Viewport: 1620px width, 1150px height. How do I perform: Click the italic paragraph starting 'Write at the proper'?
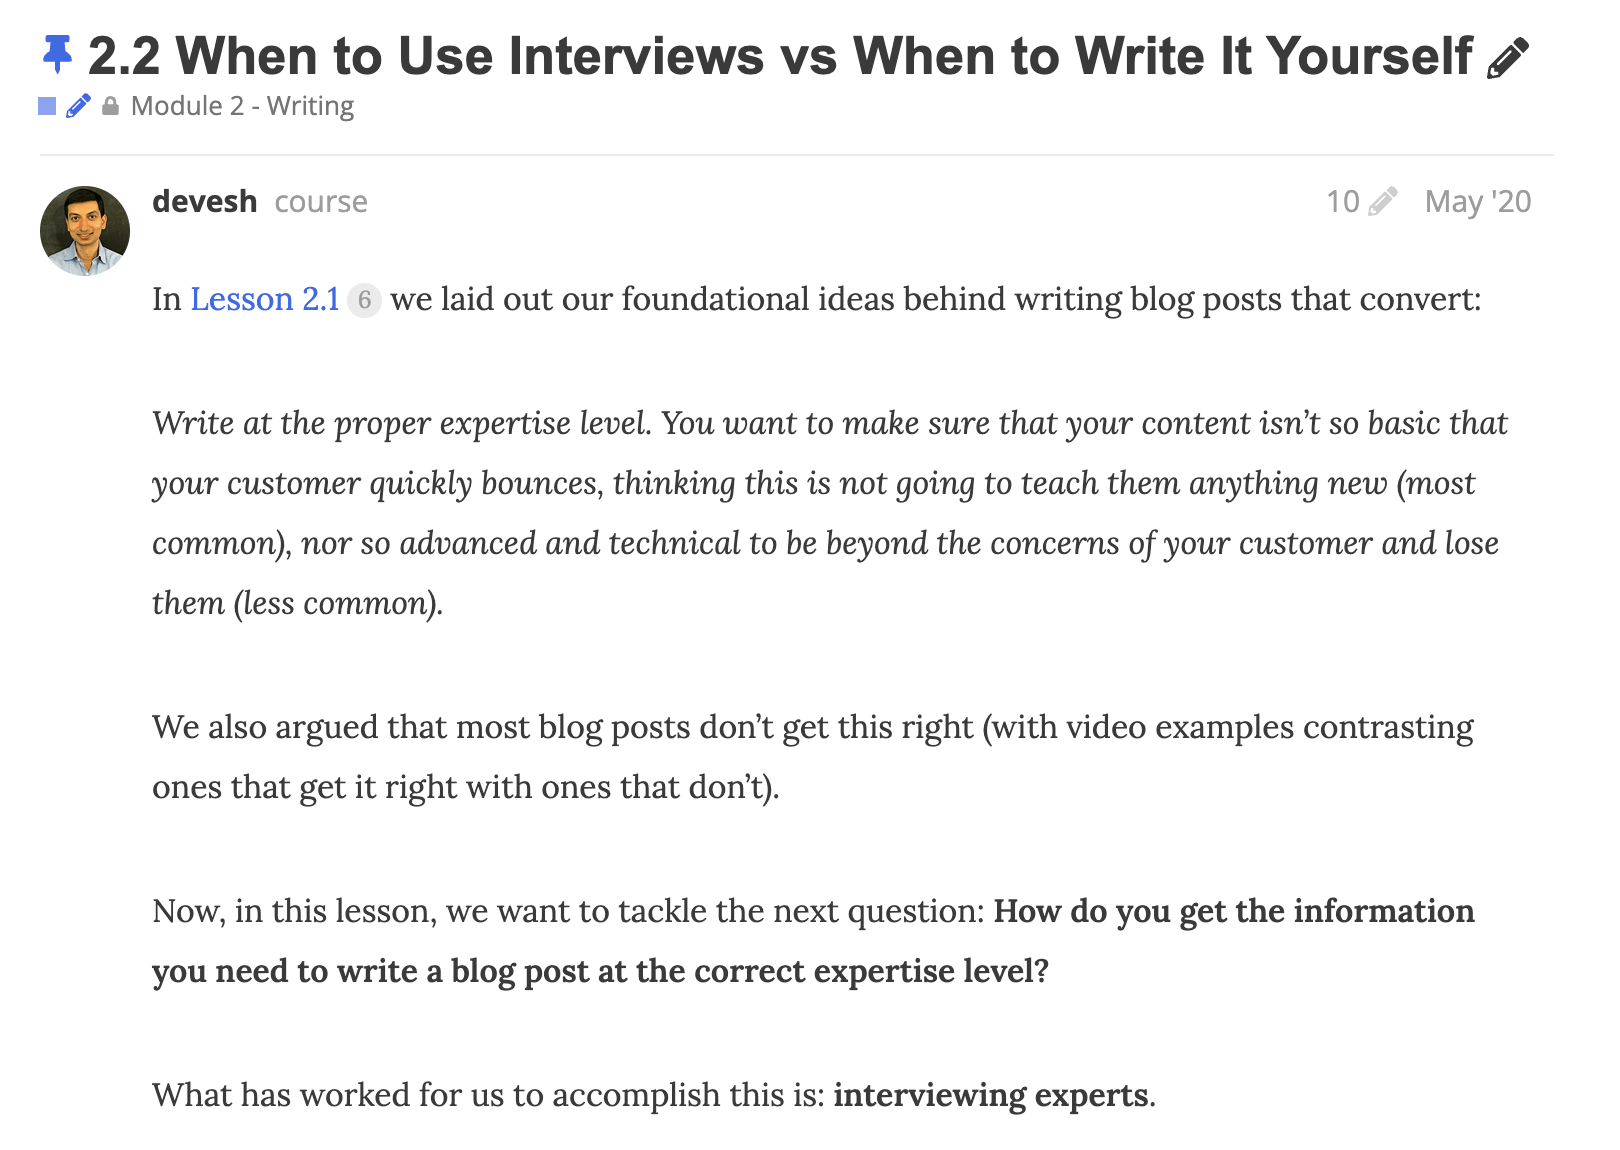pyautogui.click(x=830, y=513)
